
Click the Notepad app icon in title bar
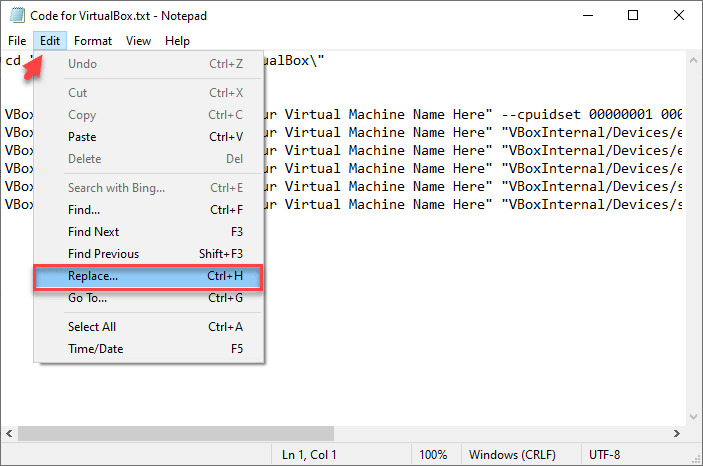tap(14, 15)
